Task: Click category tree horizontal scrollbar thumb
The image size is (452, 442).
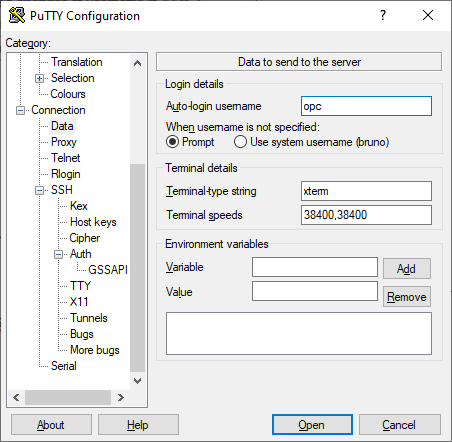Action: tap(68, 397)
